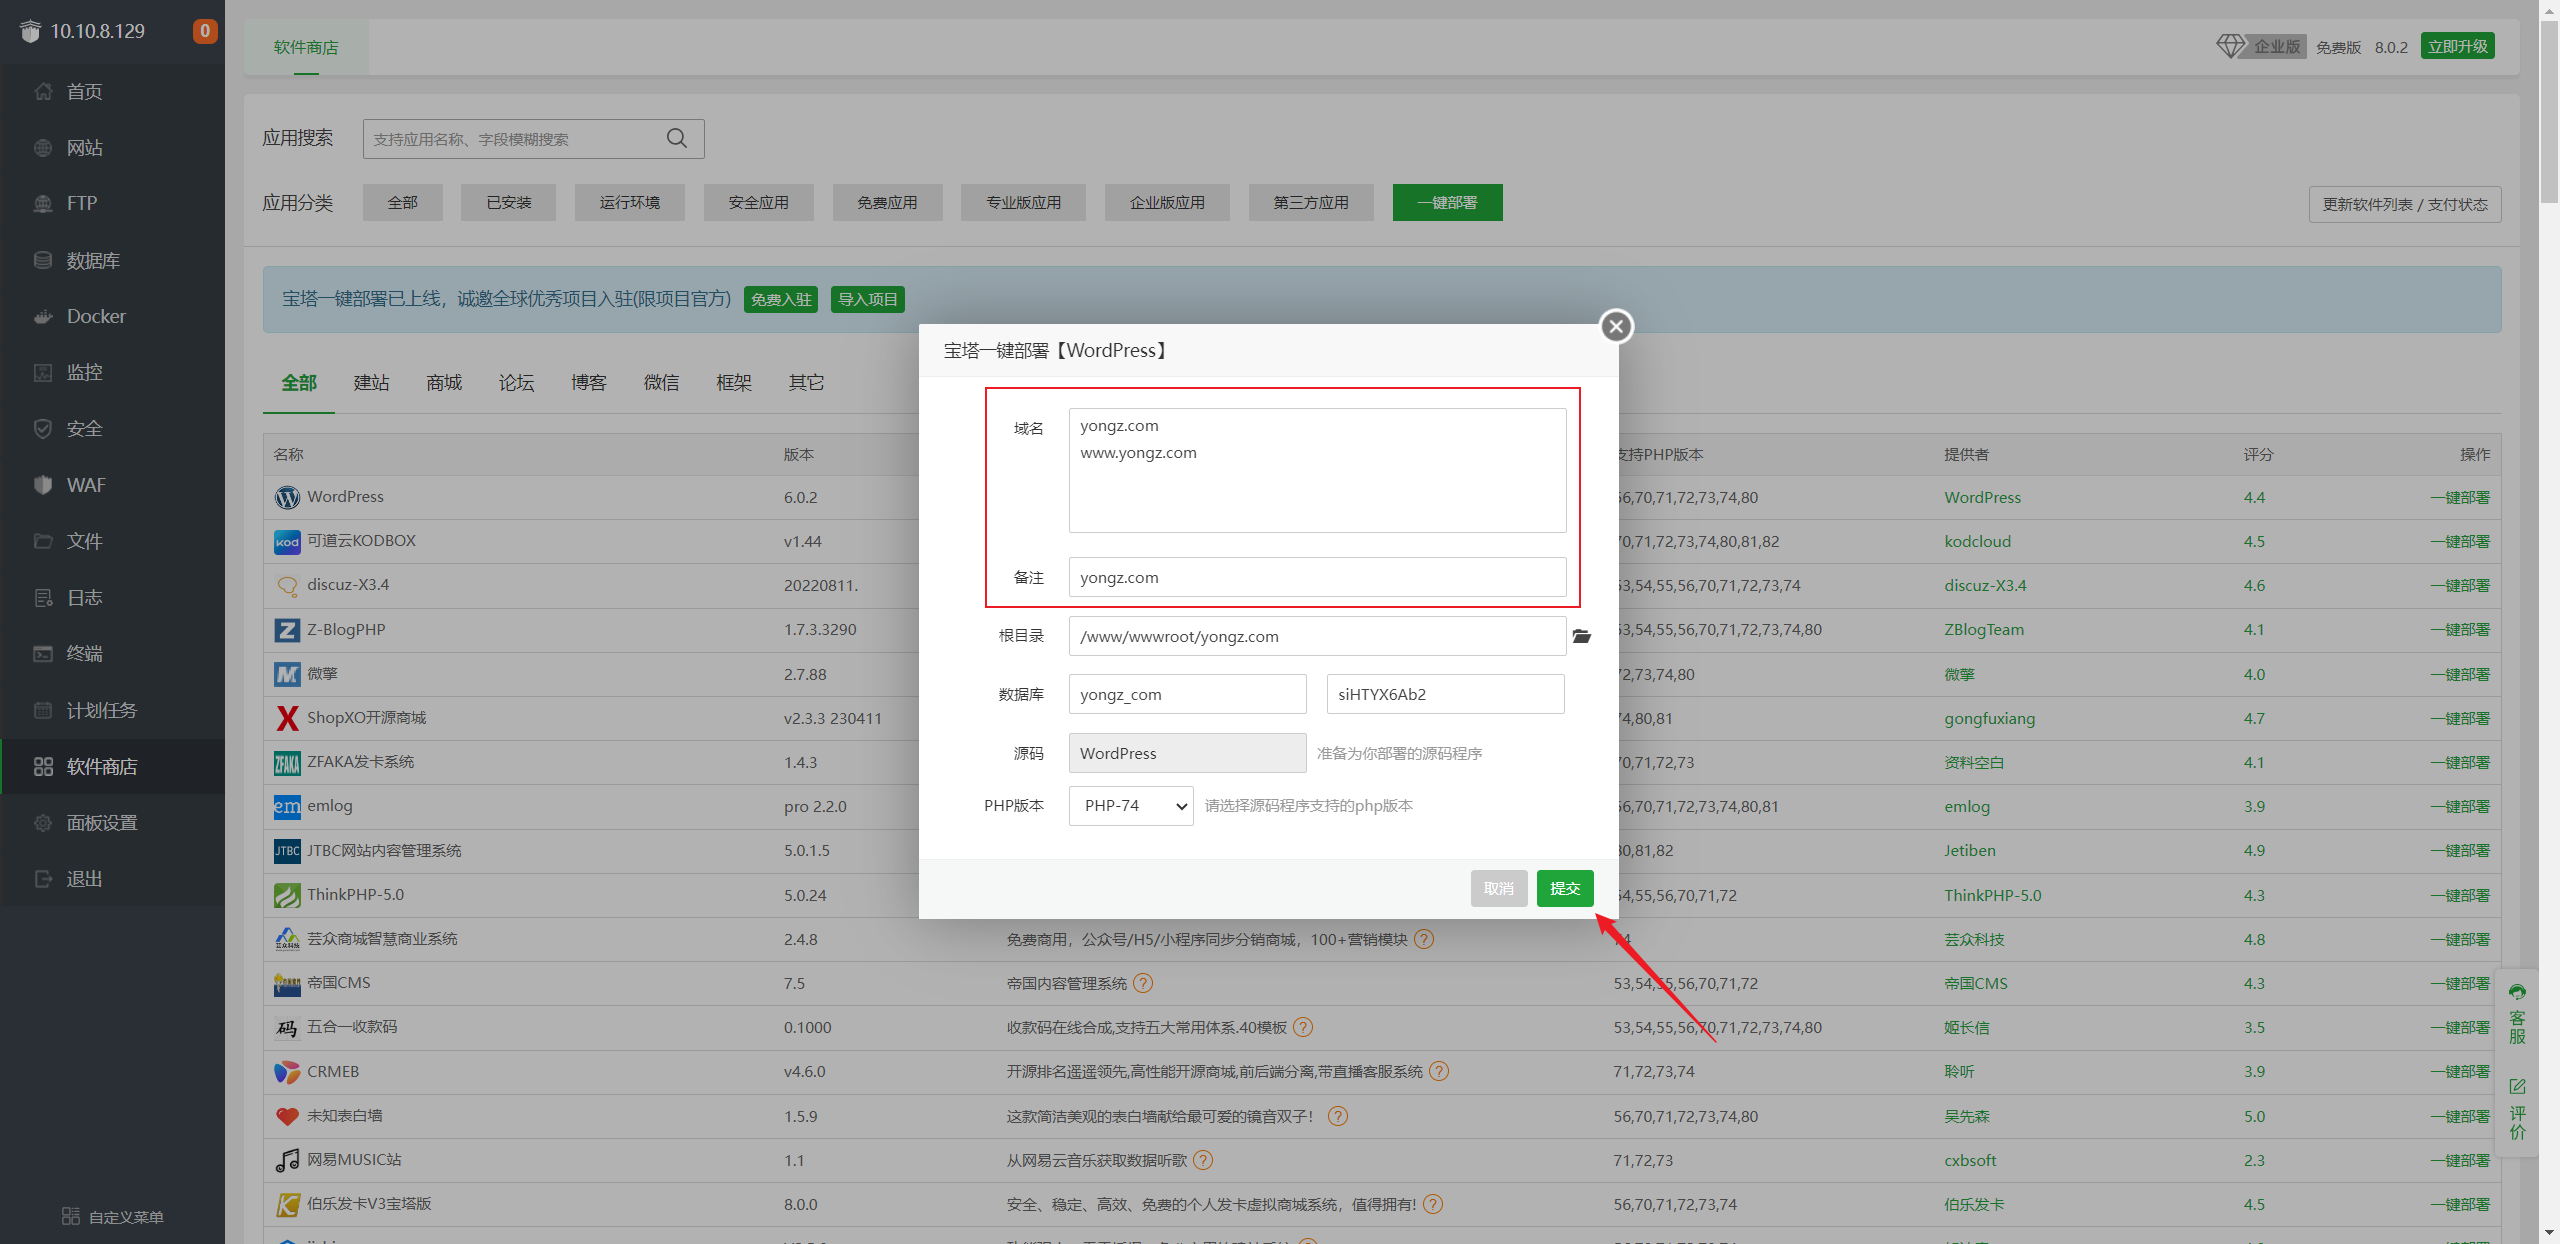
Task: Click the 网易MUSIC站 music note icon
Action: [x=287, y=1160]
